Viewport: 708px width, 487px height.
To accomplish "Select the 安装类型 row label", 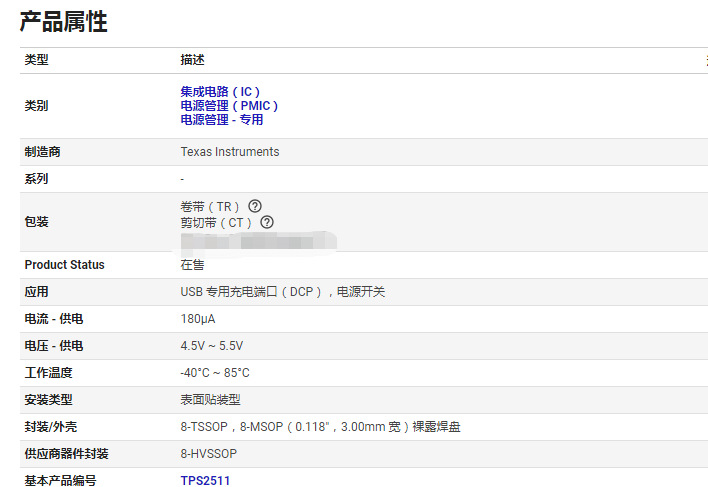I will click(48, 399).
